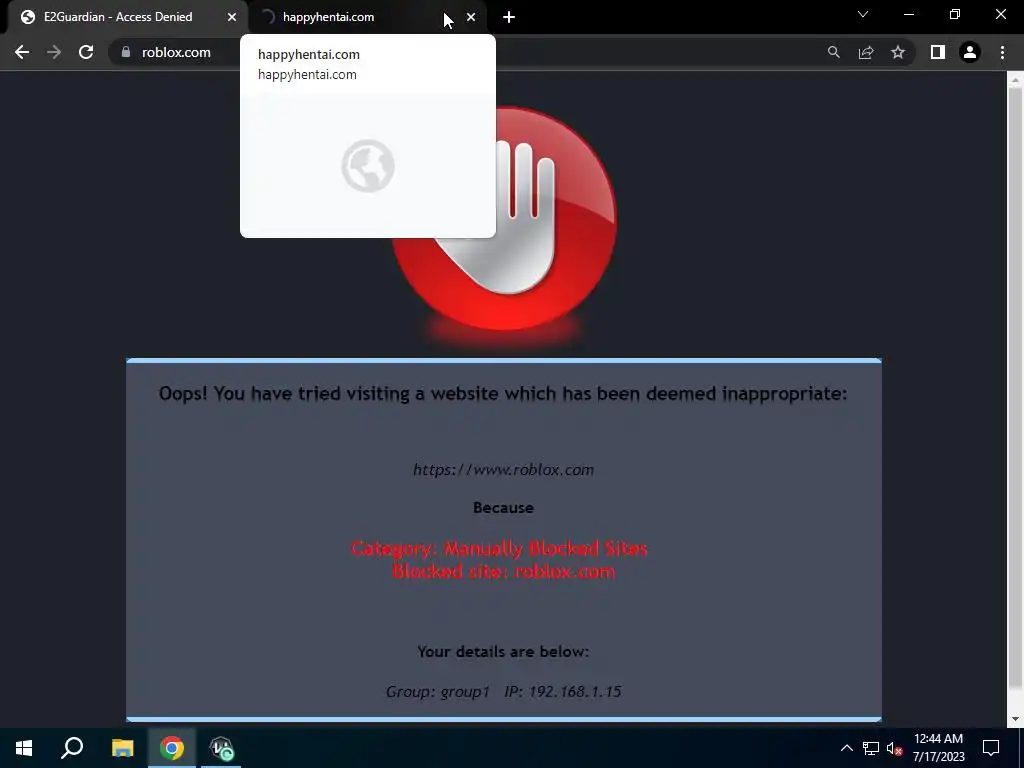
Task: Show hidden system tray icons
Action: (x=846, y=748)
